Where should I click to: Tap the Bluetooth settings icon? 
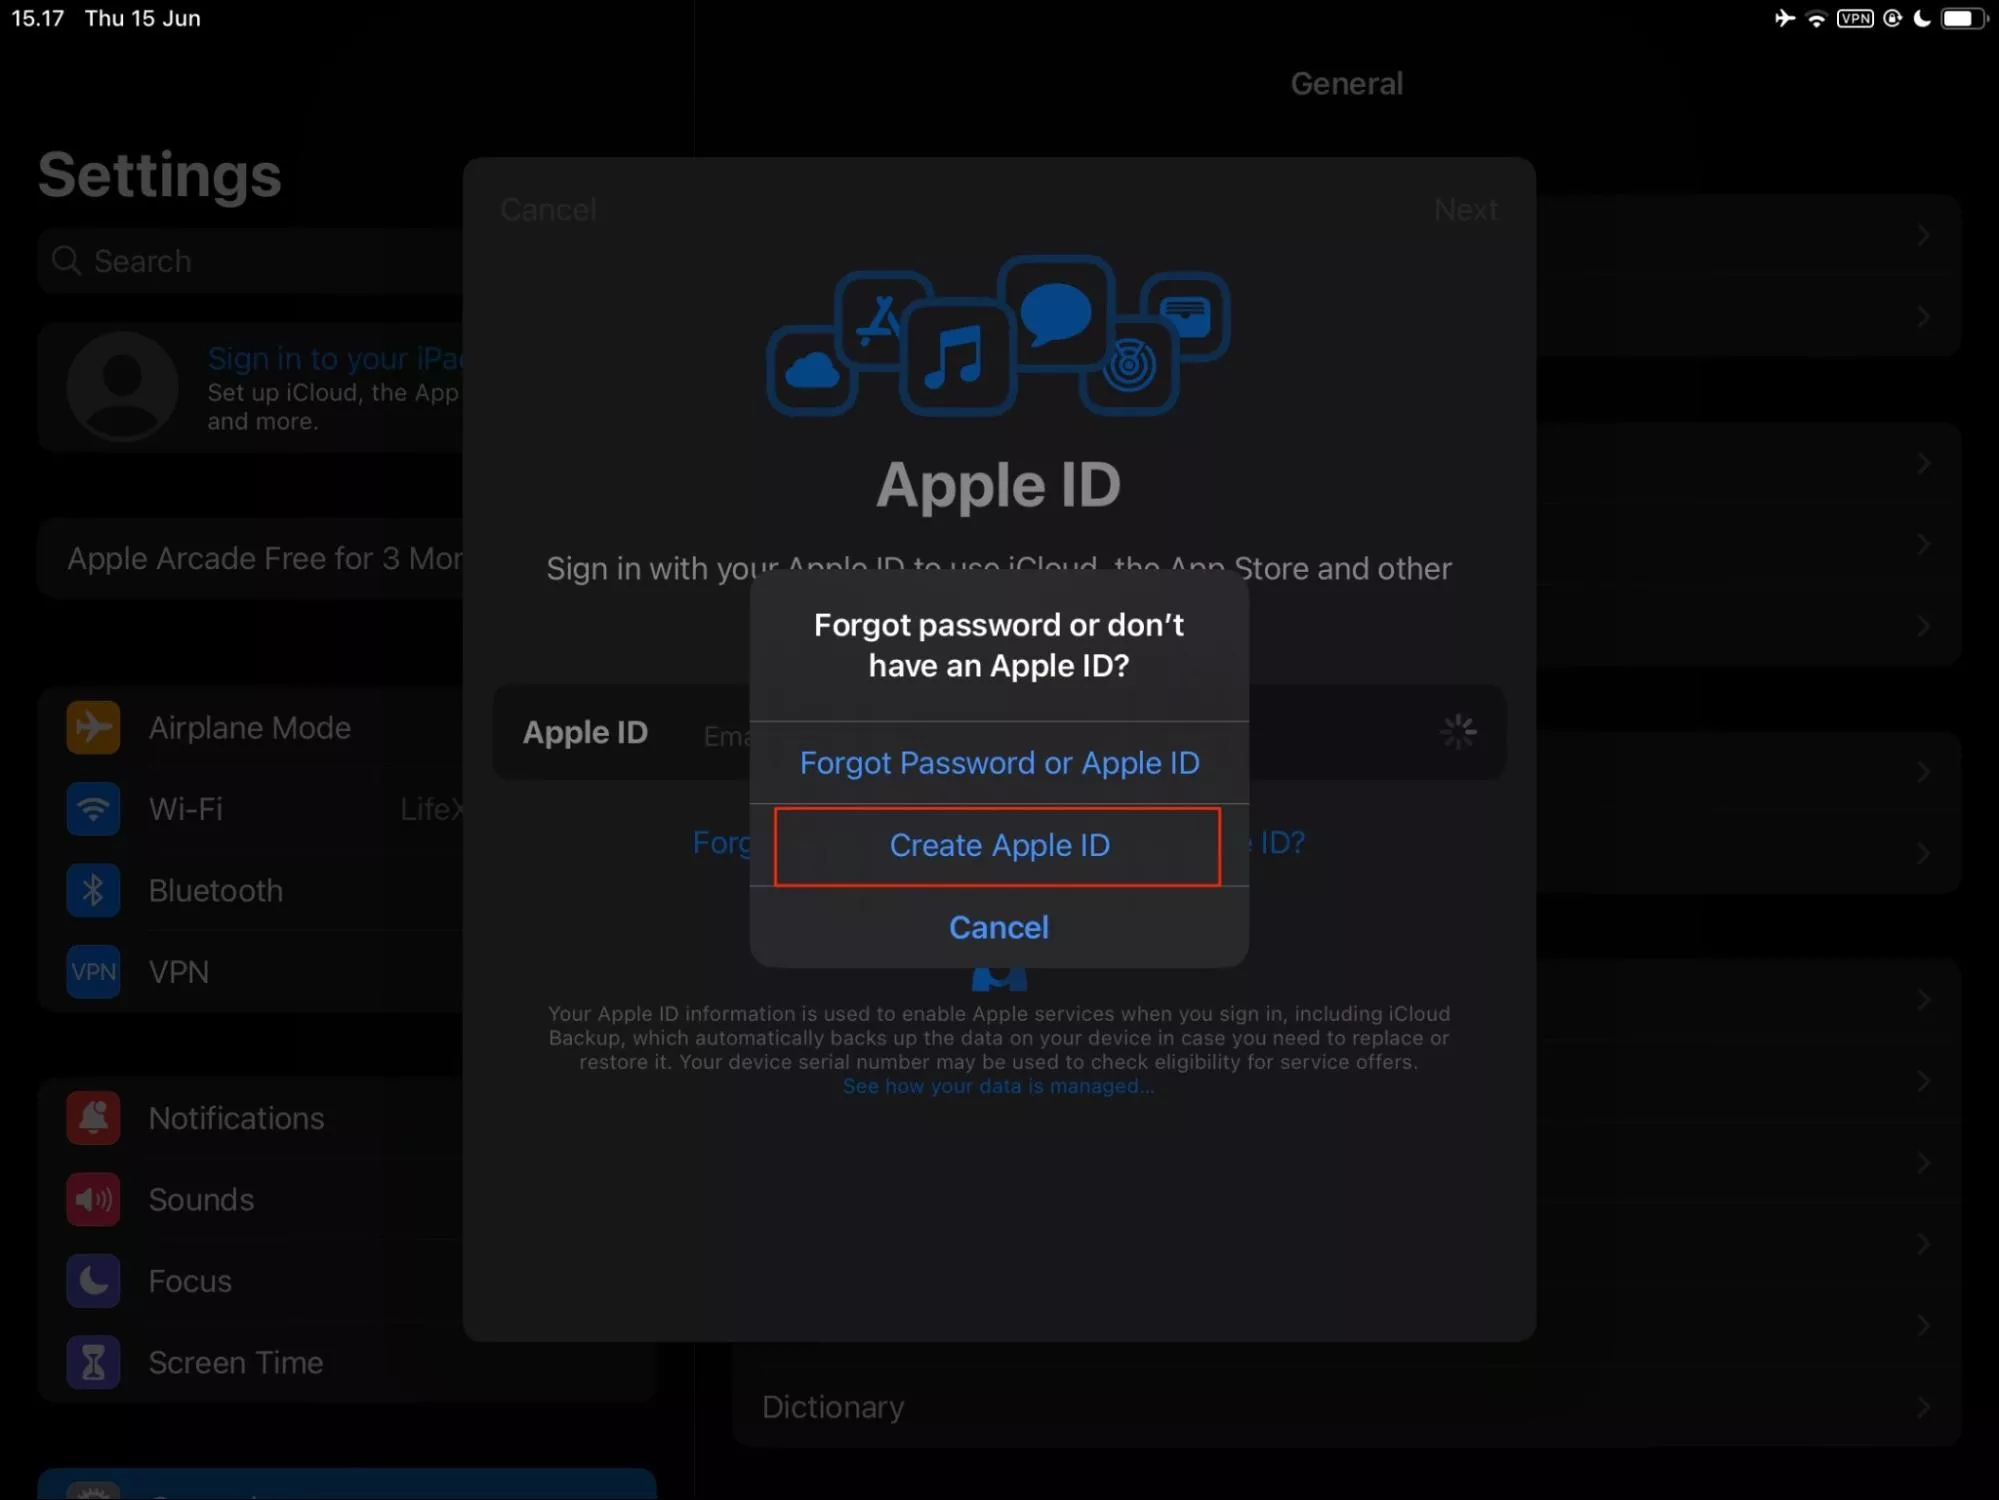[93, 890]
